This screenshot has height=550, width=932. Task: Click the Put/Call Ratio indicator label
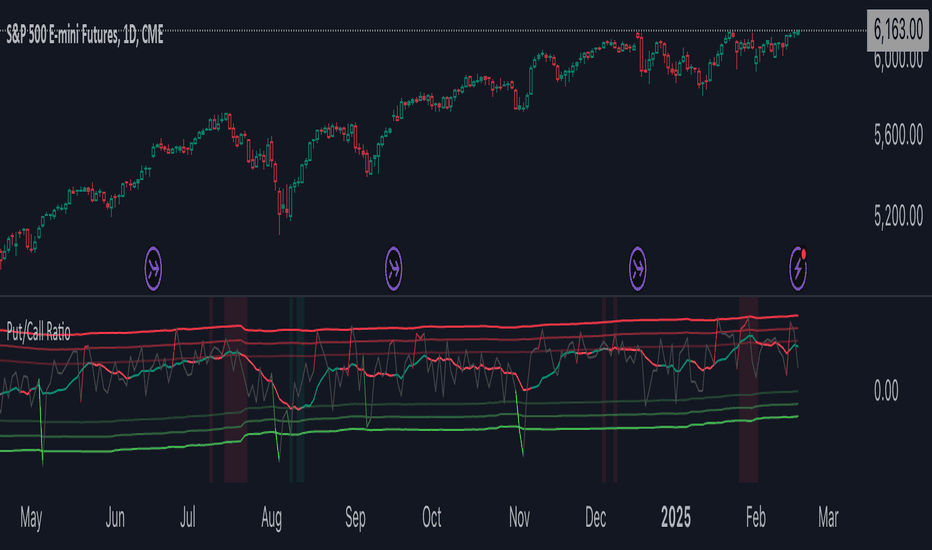point(38,332)
